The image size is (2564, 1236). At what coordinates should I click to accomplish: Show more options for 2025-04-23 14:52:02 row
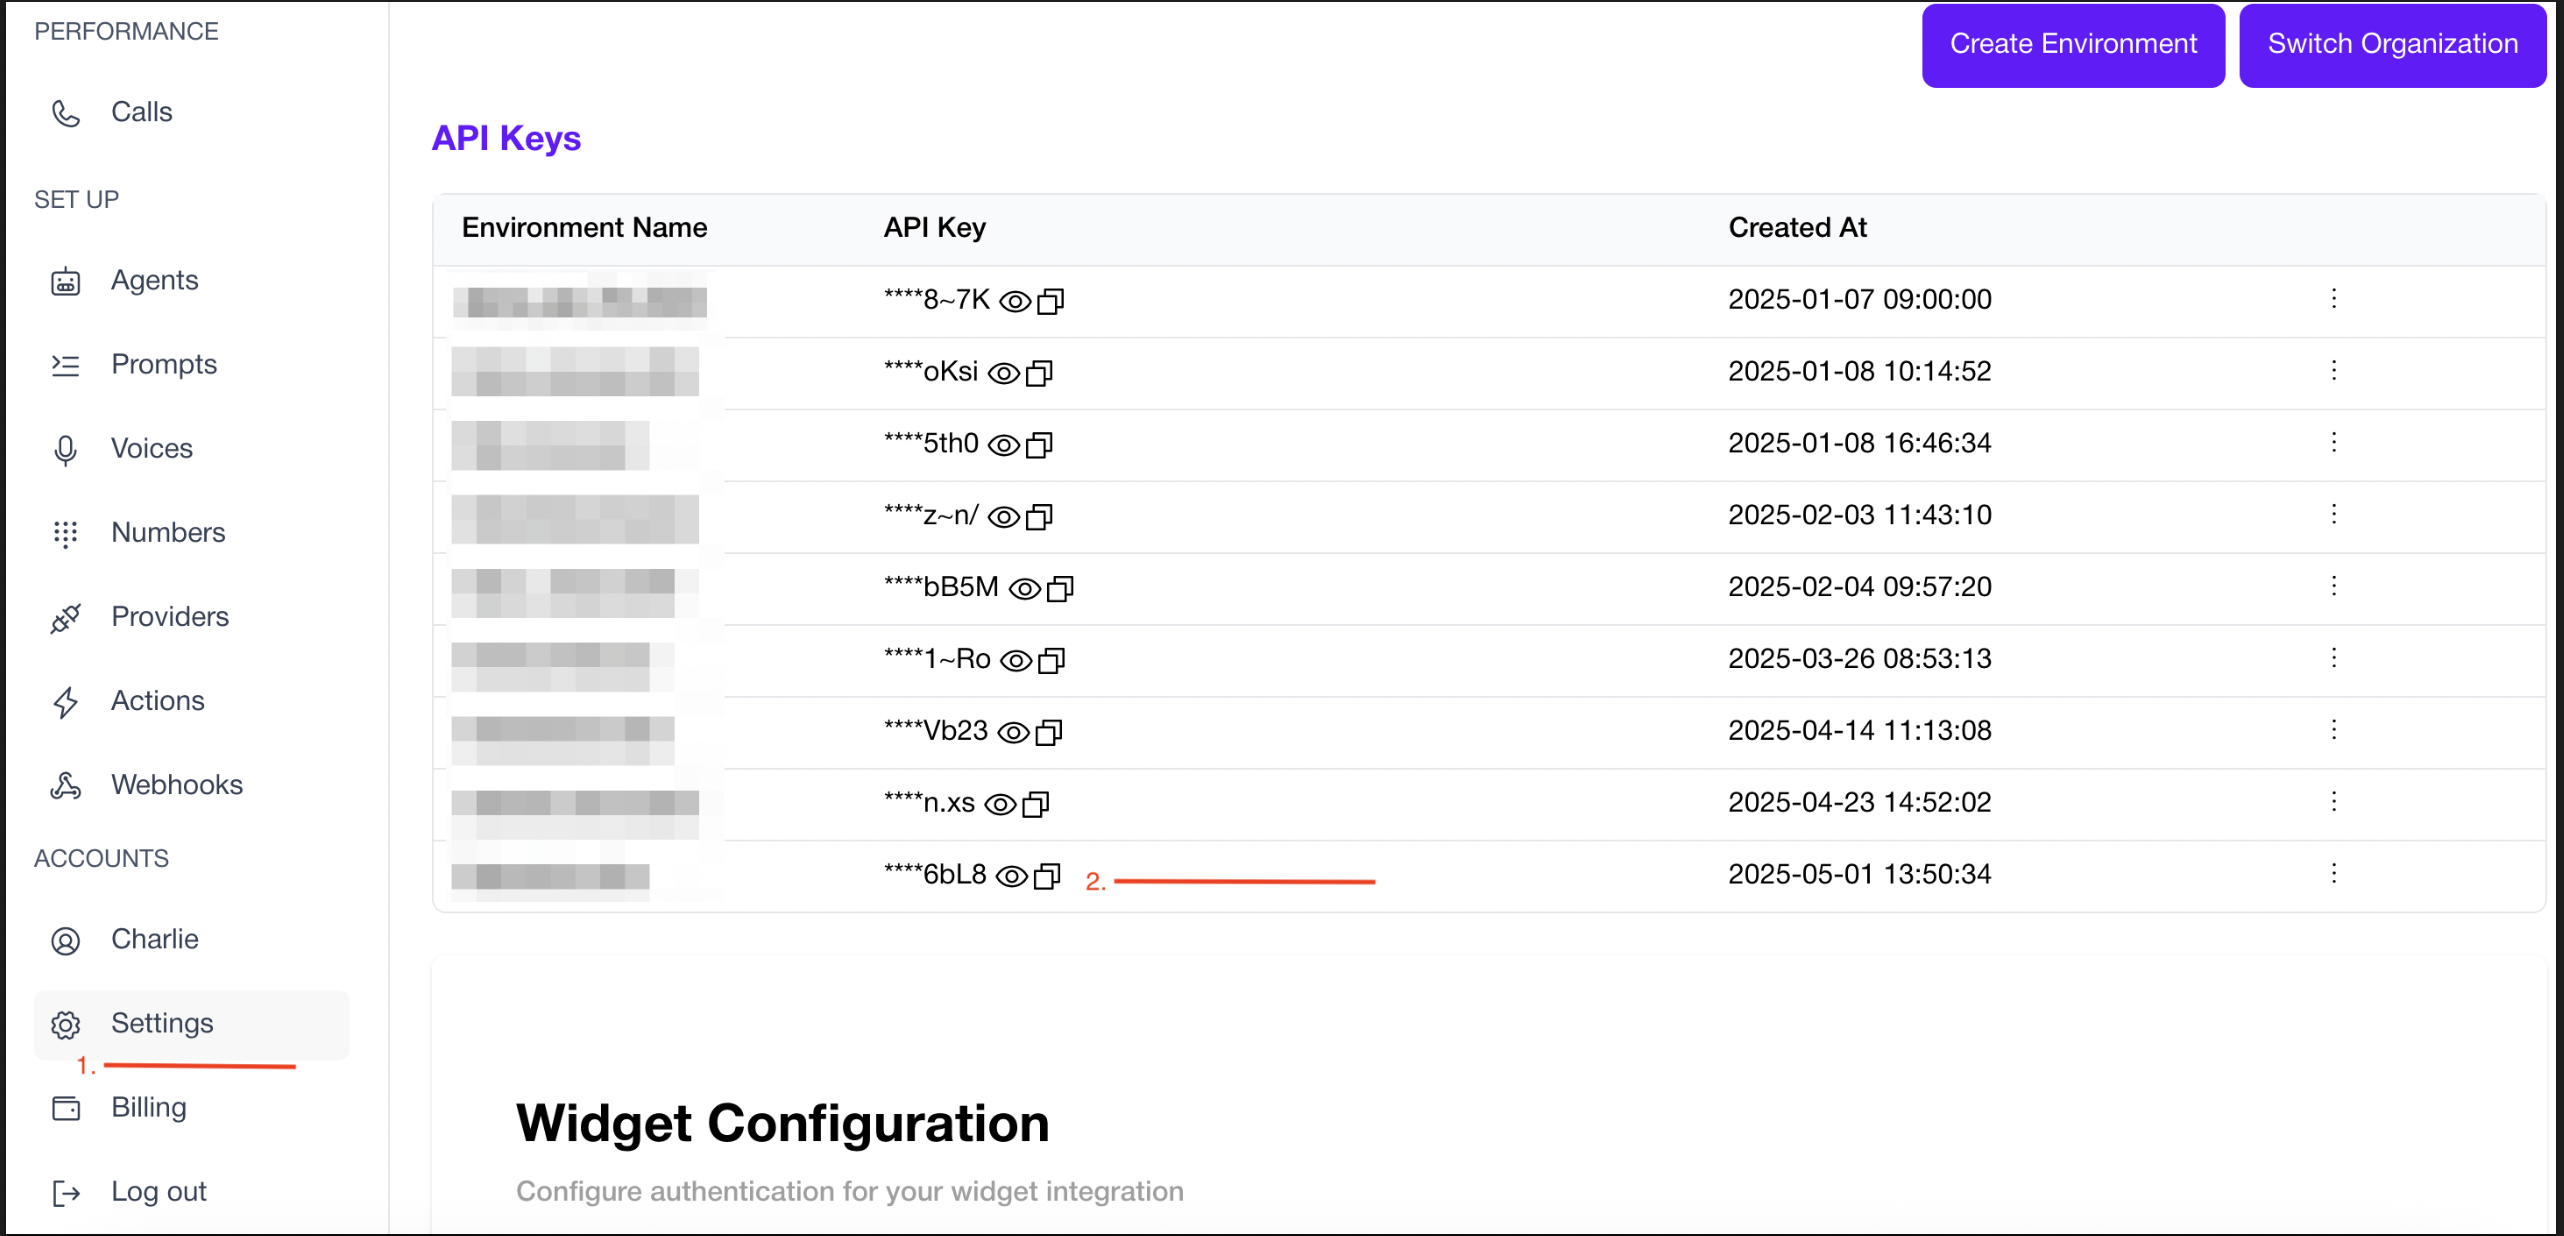coord(2334,803)
